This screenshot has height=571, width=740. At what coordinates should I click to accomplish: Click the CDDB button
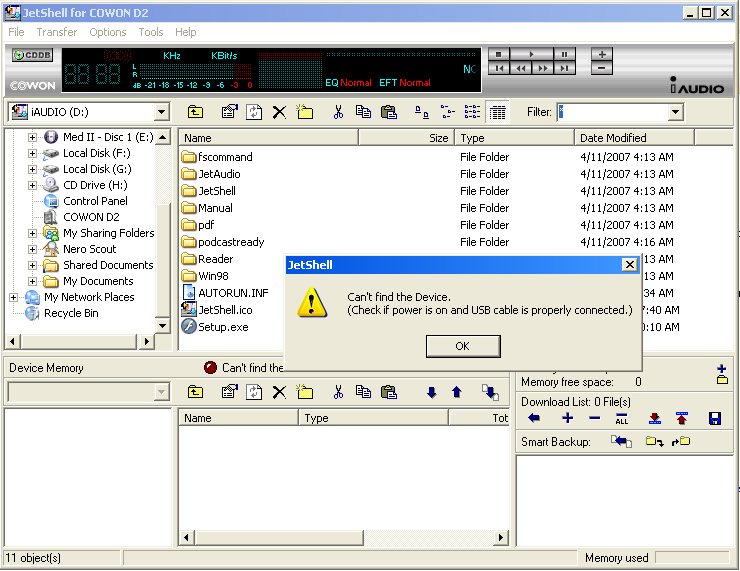[x=33, y=55]
